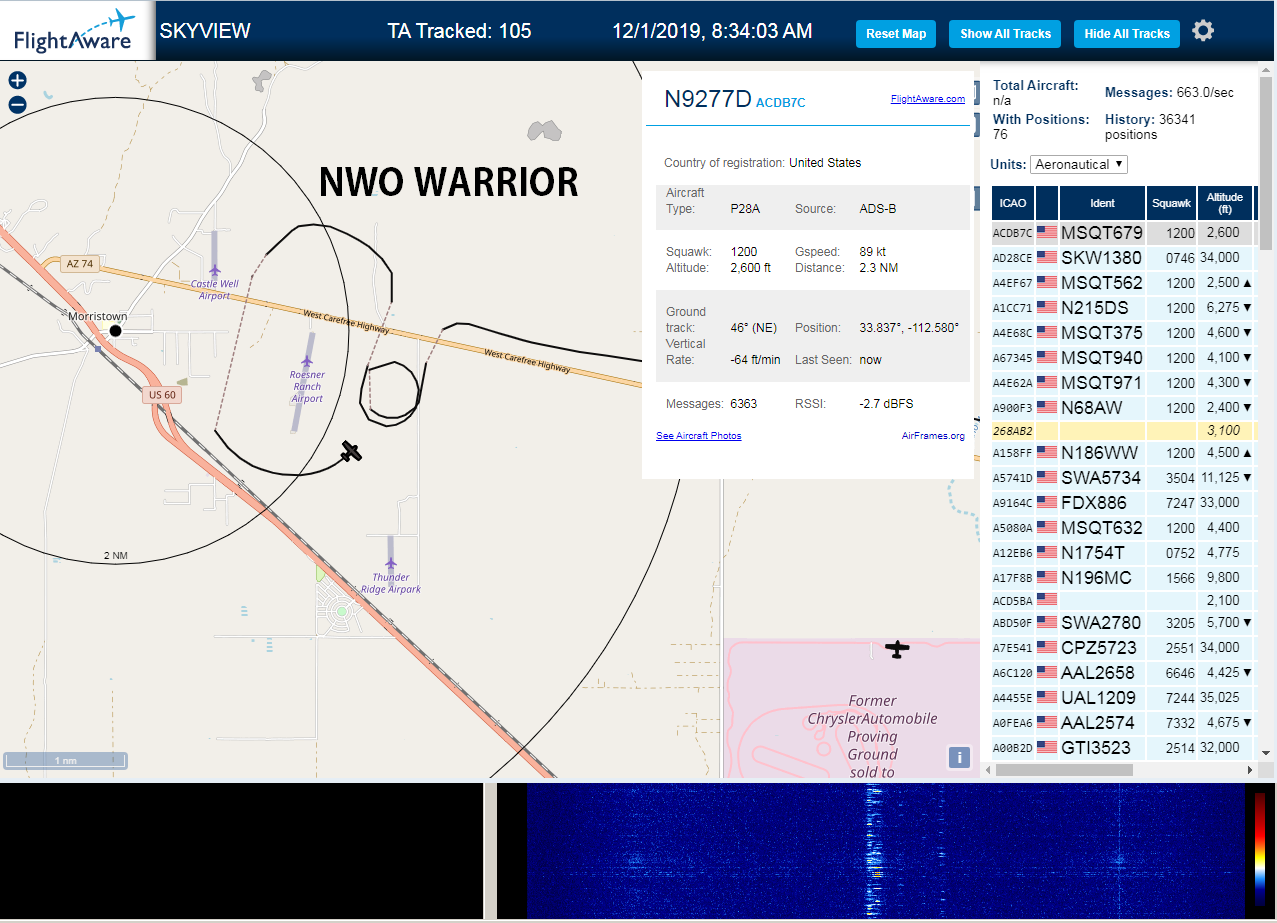1277x923 pixels.
Task: Select the N68AW aircraft row
Action: (1122, 408)
